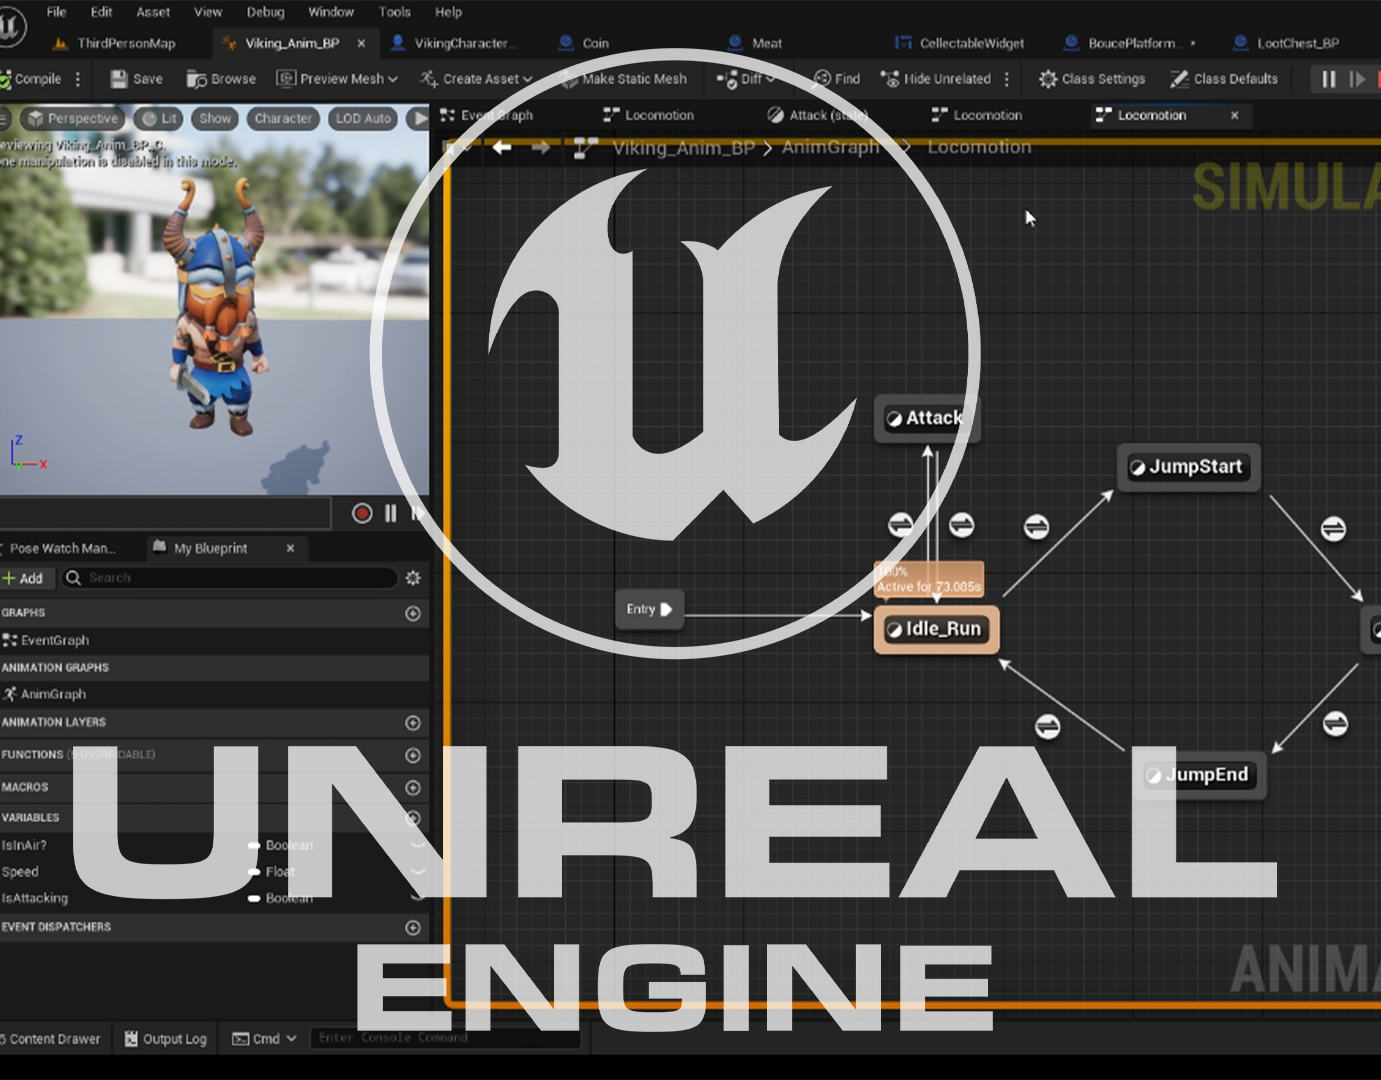
Task: Open Class Defaults
Action: (1224, 79)
